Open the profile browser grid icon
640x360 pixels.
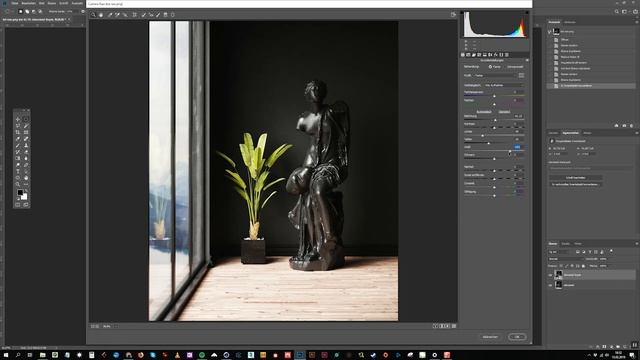[521, 76]
